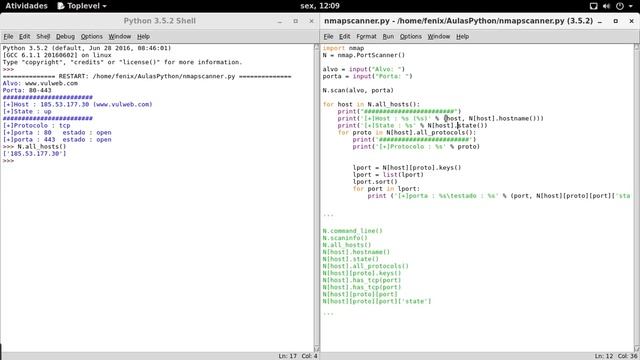Click the screen display icon in system tray

[x=593, y=6]
